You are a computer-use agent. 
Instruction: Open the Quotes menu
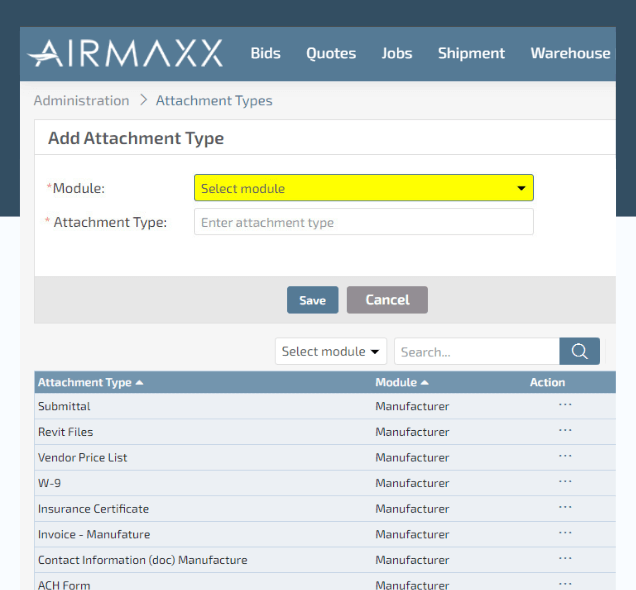[x=331, y=53]
